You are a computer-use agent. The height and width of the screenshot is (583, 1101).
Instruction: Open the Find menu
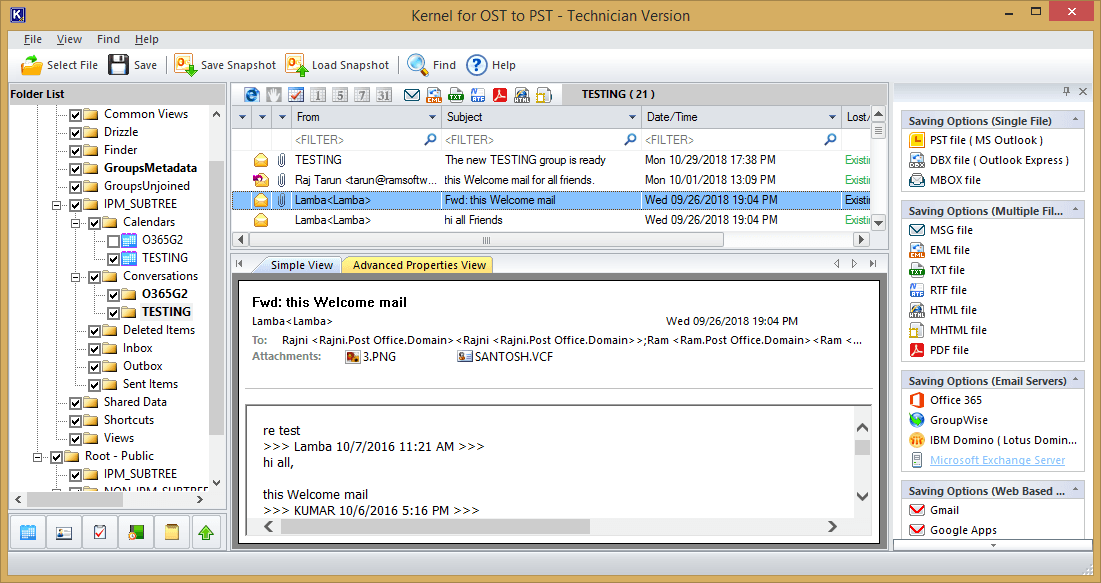(x=108, y=39)
